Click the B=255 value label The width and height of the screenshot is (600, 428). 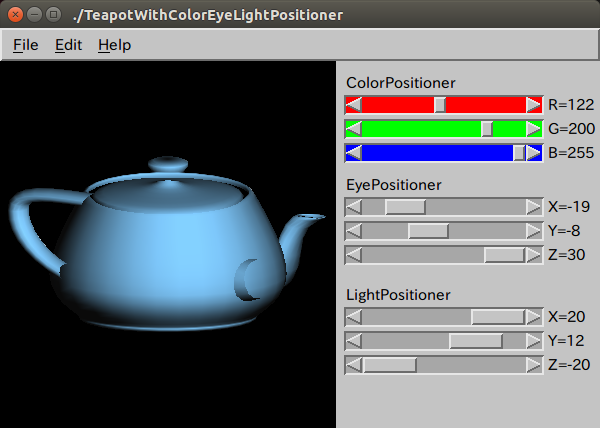(x=571, y=153)
